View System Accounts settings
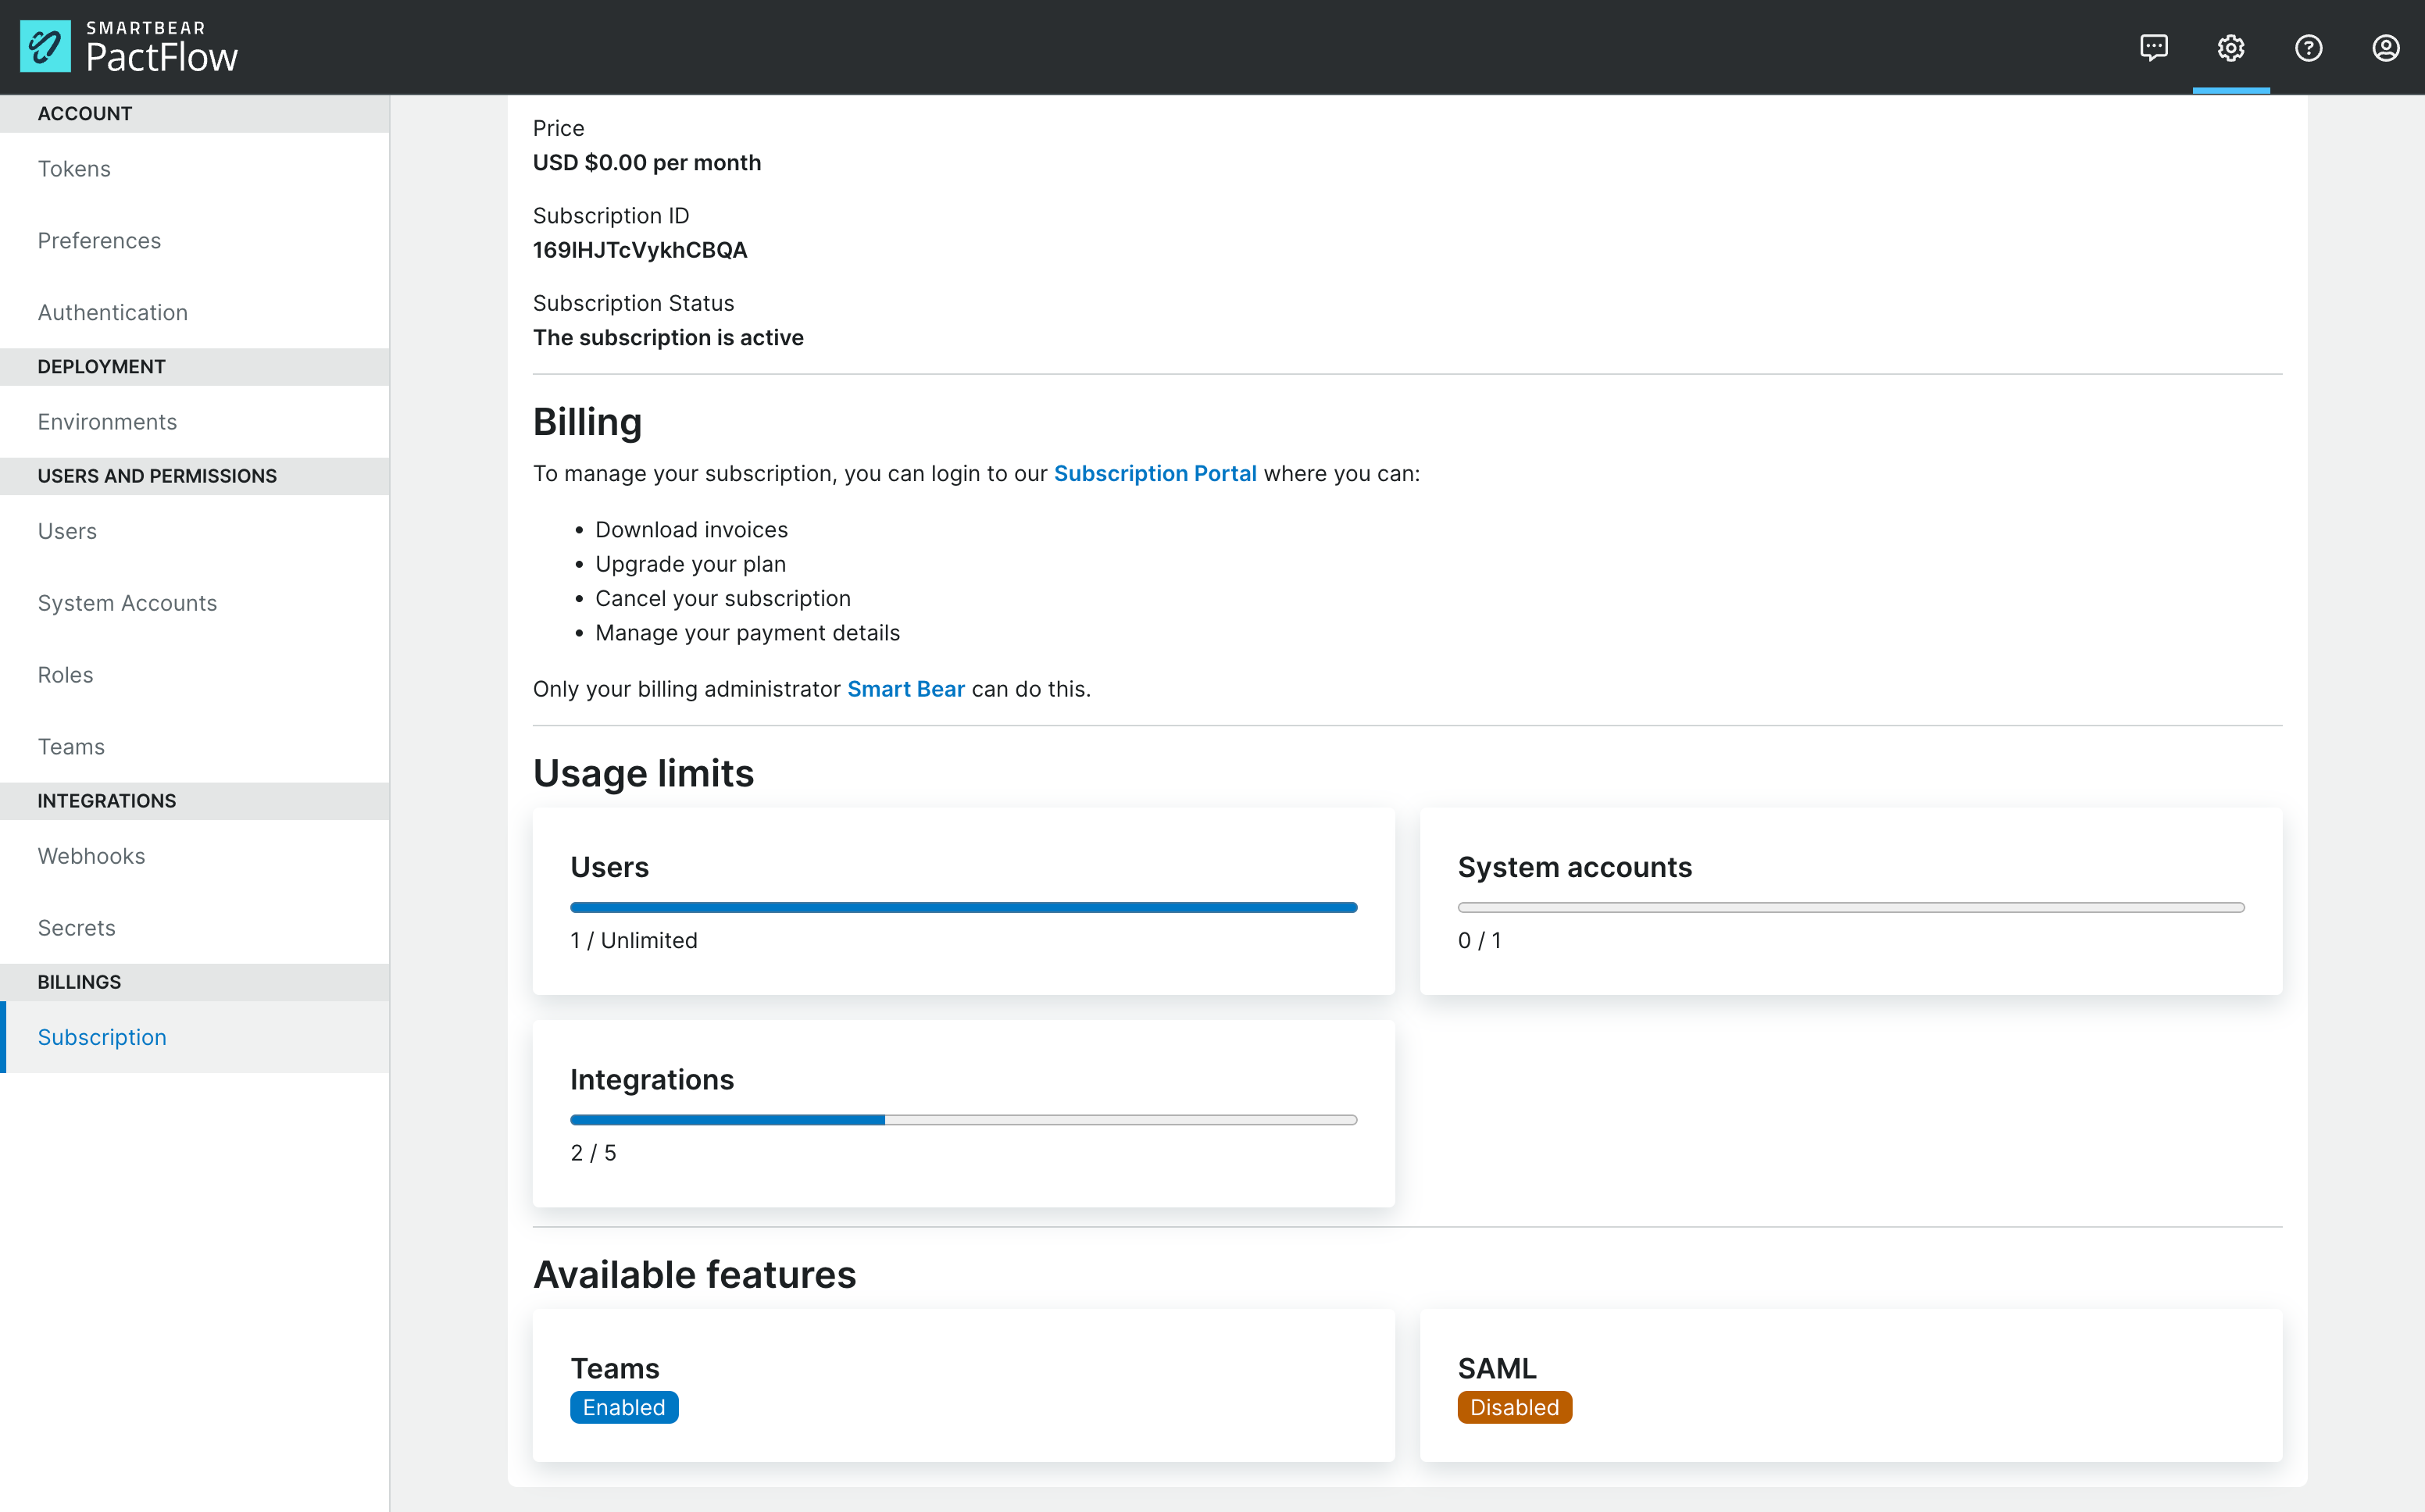Screen dimensions: 2425x1512 127,602
